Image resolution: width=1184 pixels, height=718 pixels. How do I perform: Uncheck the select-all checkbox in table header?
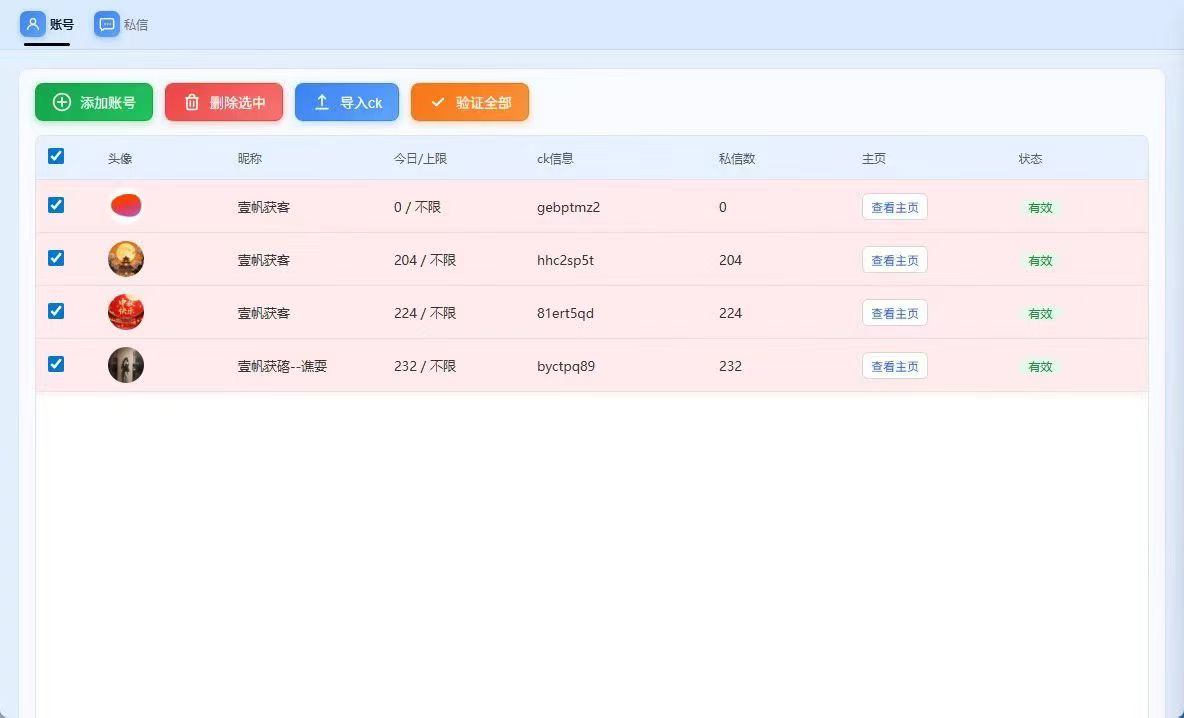pos(56,156)
